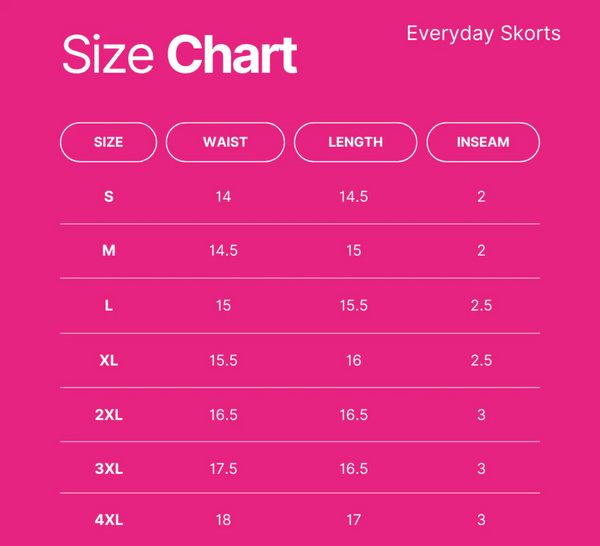Click length value 16 for XL

(x=354, y=360)
